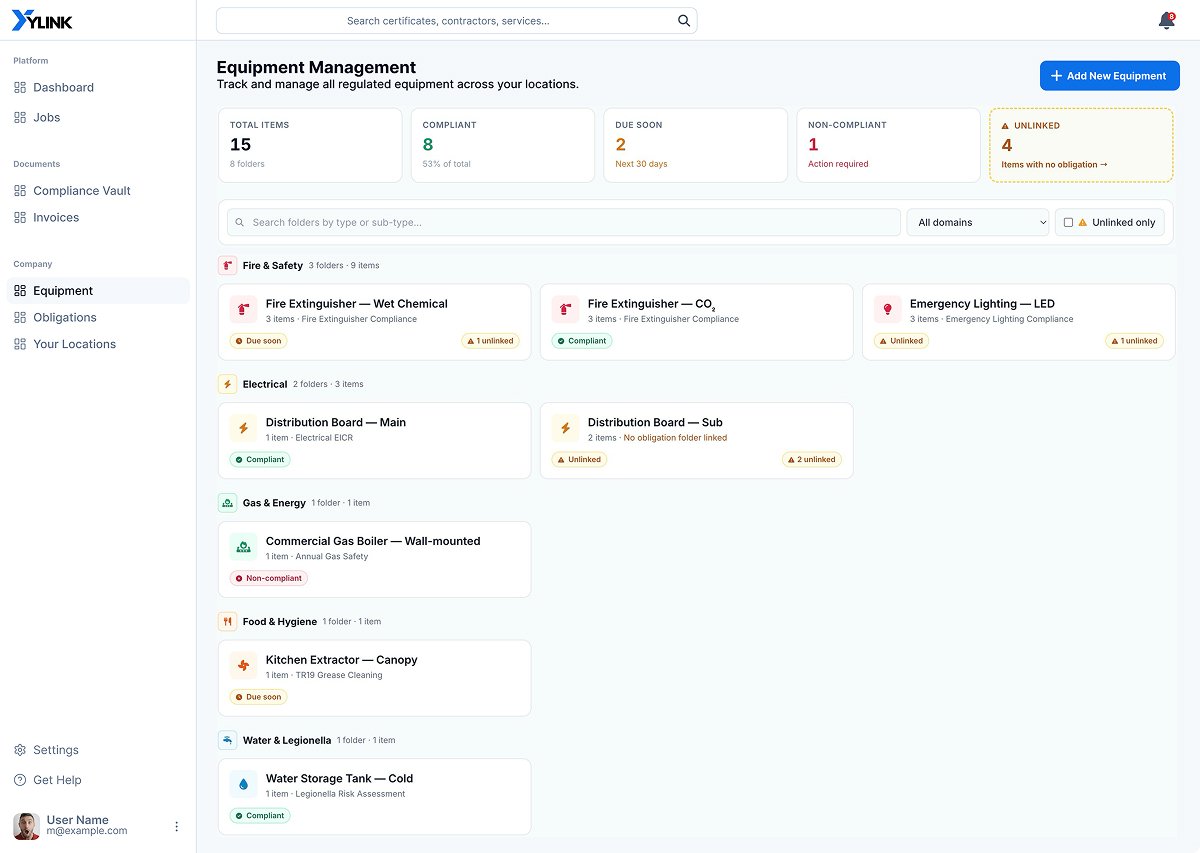Focus the search folders by type field
Screen dimensions: 1200x853
pyautogui.click(x=564, y=222)
